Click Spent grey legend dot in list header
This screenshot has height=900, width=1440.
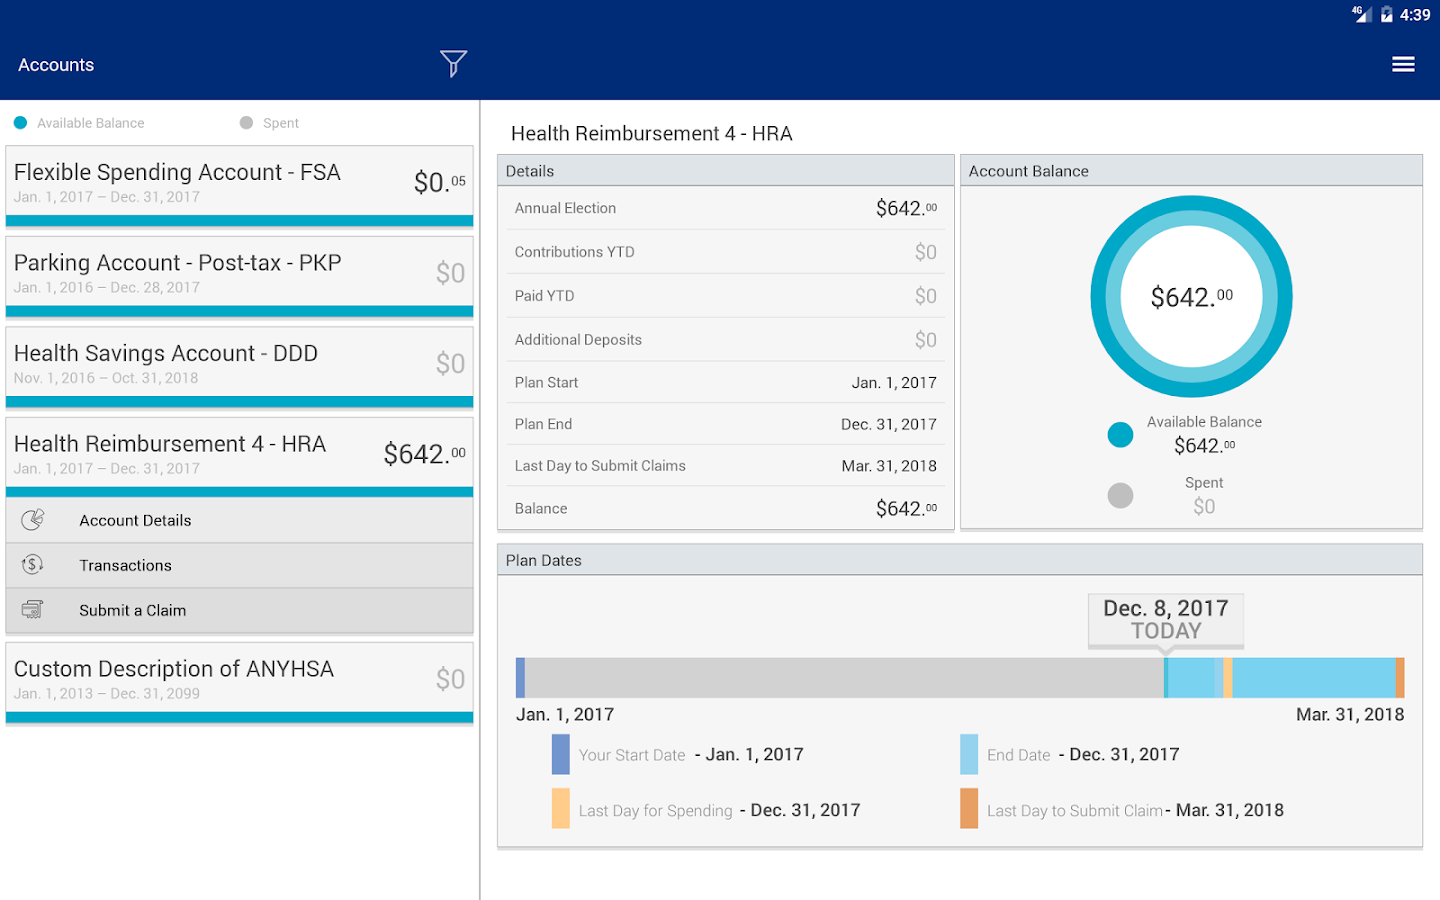(246, 123)
